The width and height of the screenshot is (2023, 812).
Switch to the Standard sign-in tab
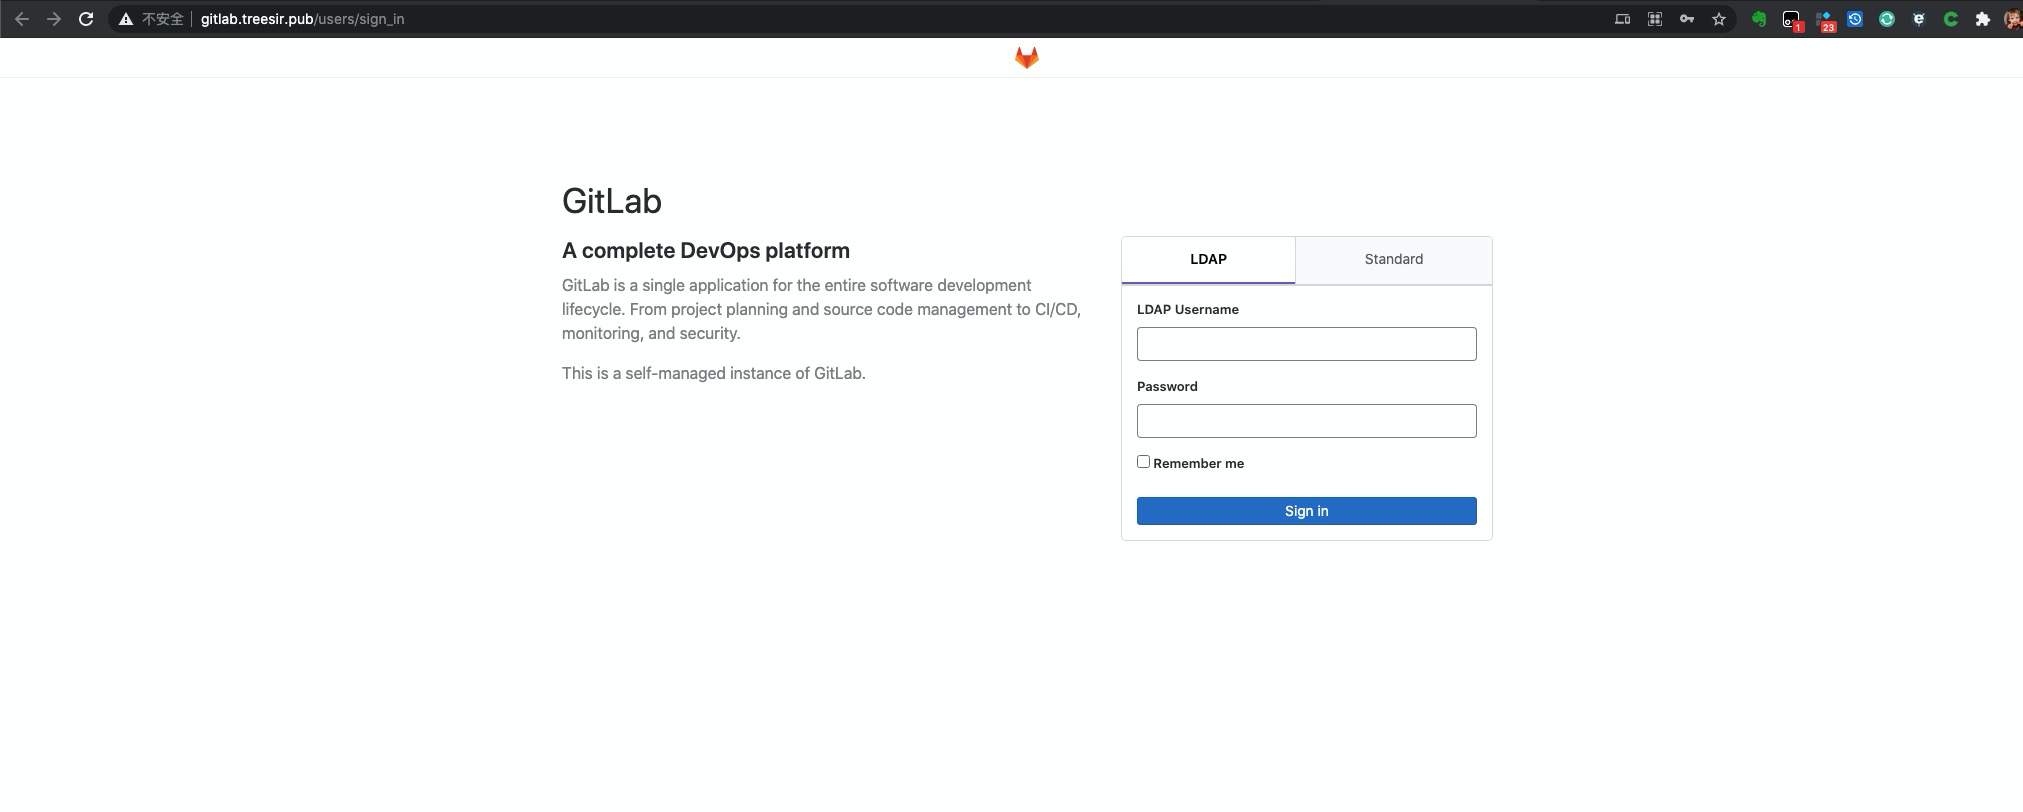click(x=1394, y=259)
